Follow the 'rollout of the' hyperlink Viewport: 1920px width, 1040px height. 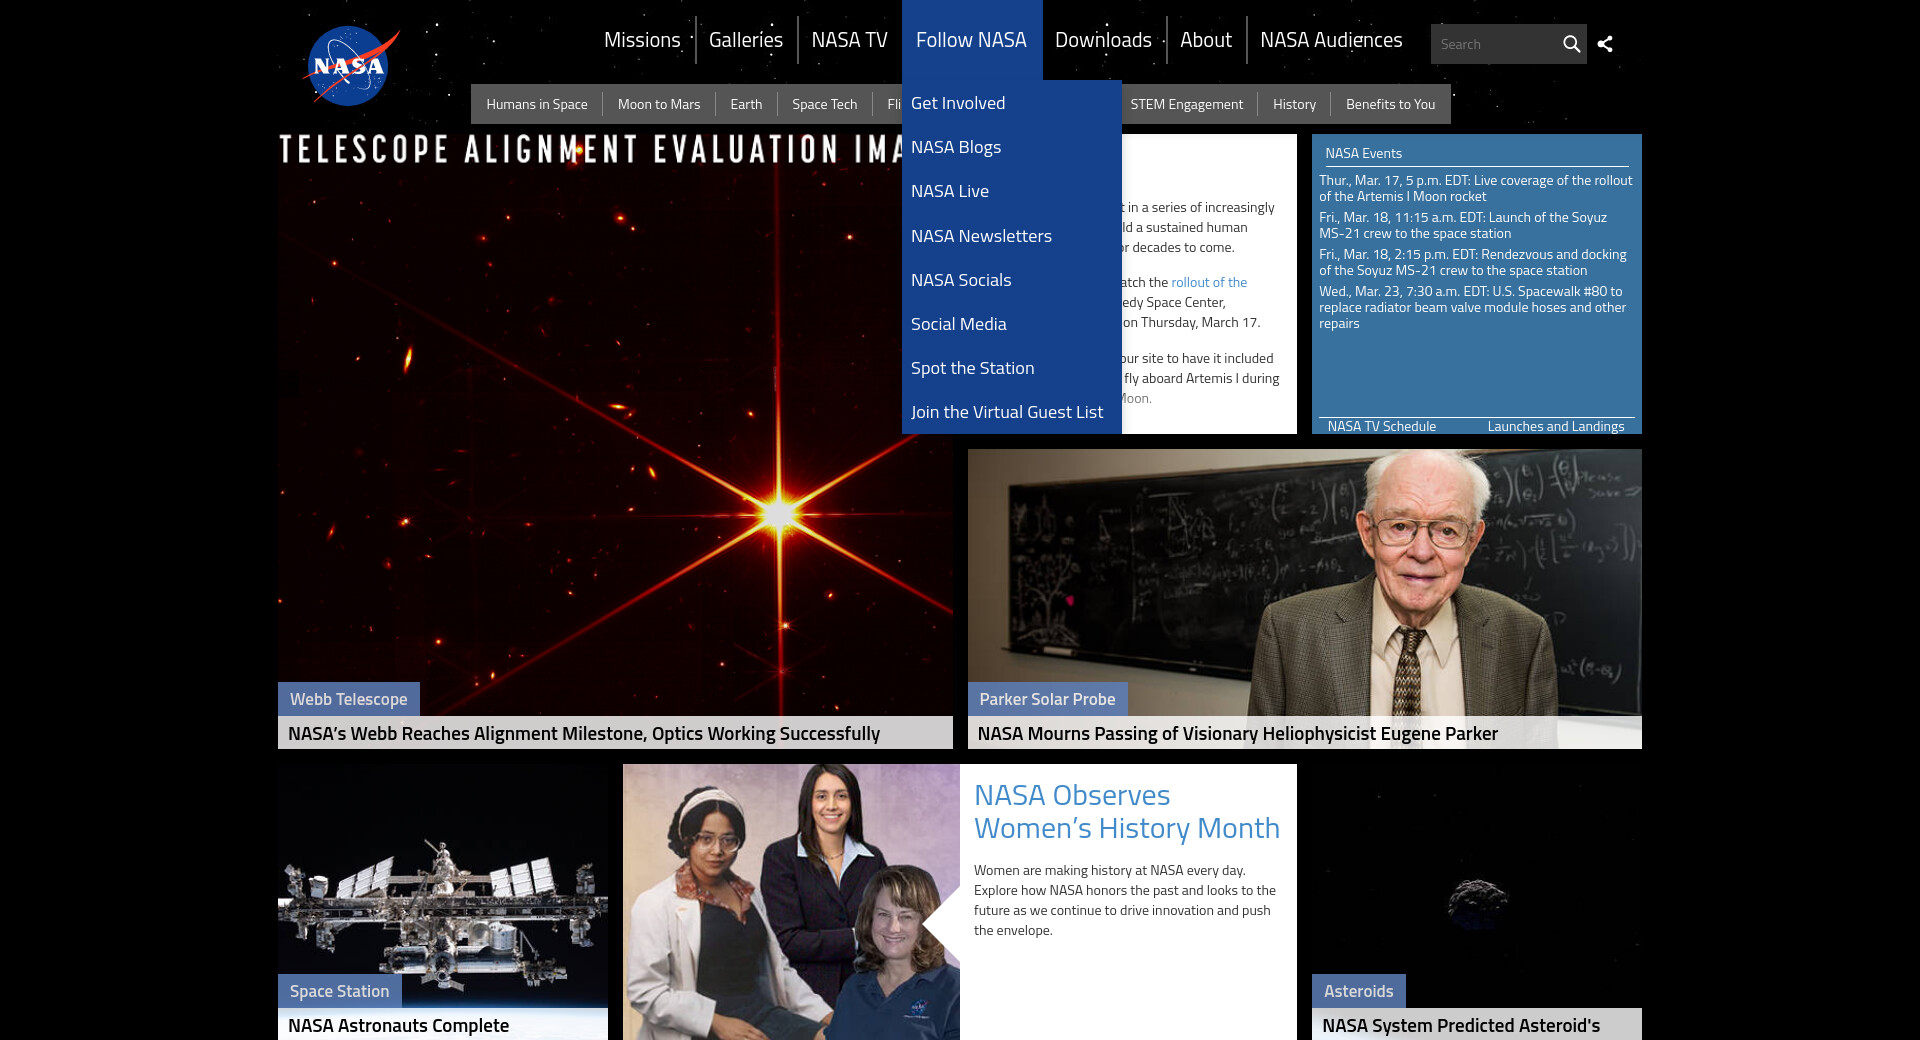click(x=1209, y=282)
